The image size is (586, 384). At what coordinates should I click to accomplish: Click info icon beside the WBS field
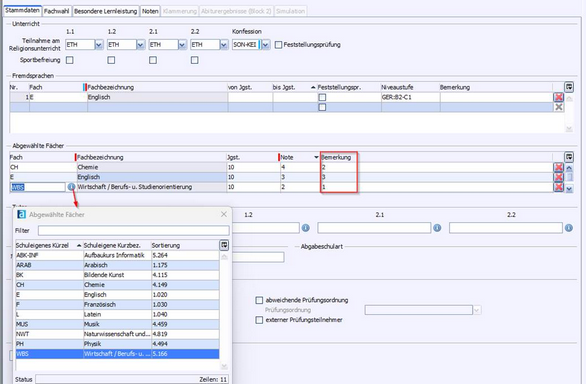(71, 187)
